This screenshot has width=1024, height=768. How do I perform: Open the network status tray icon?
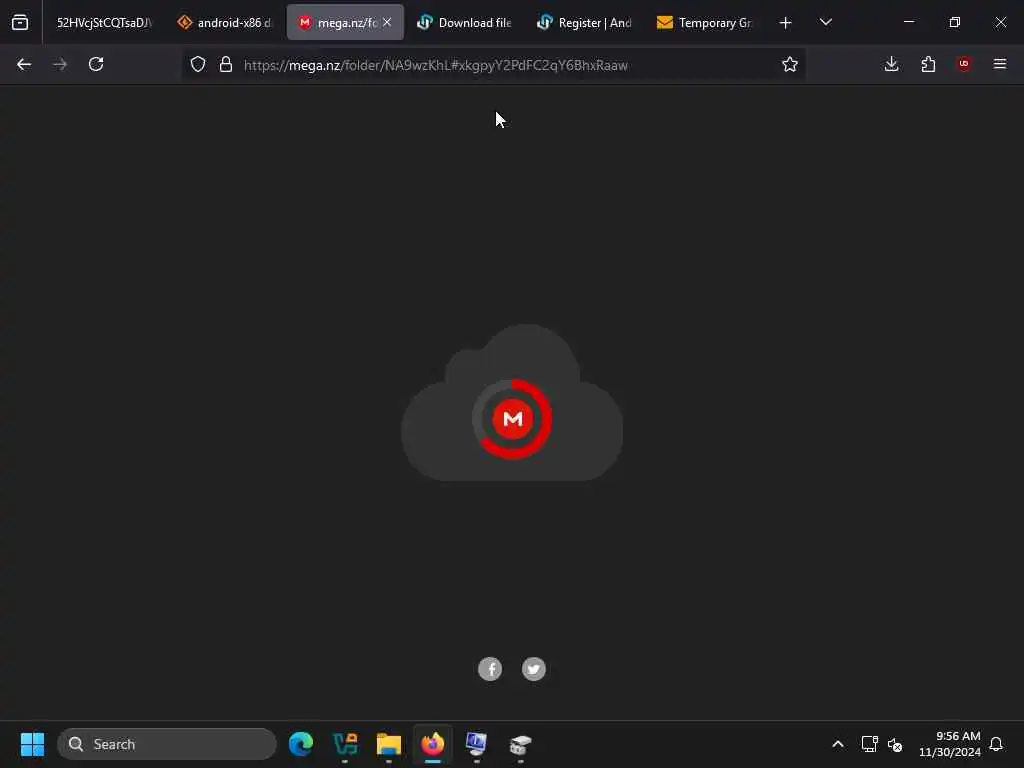(869, 744)
